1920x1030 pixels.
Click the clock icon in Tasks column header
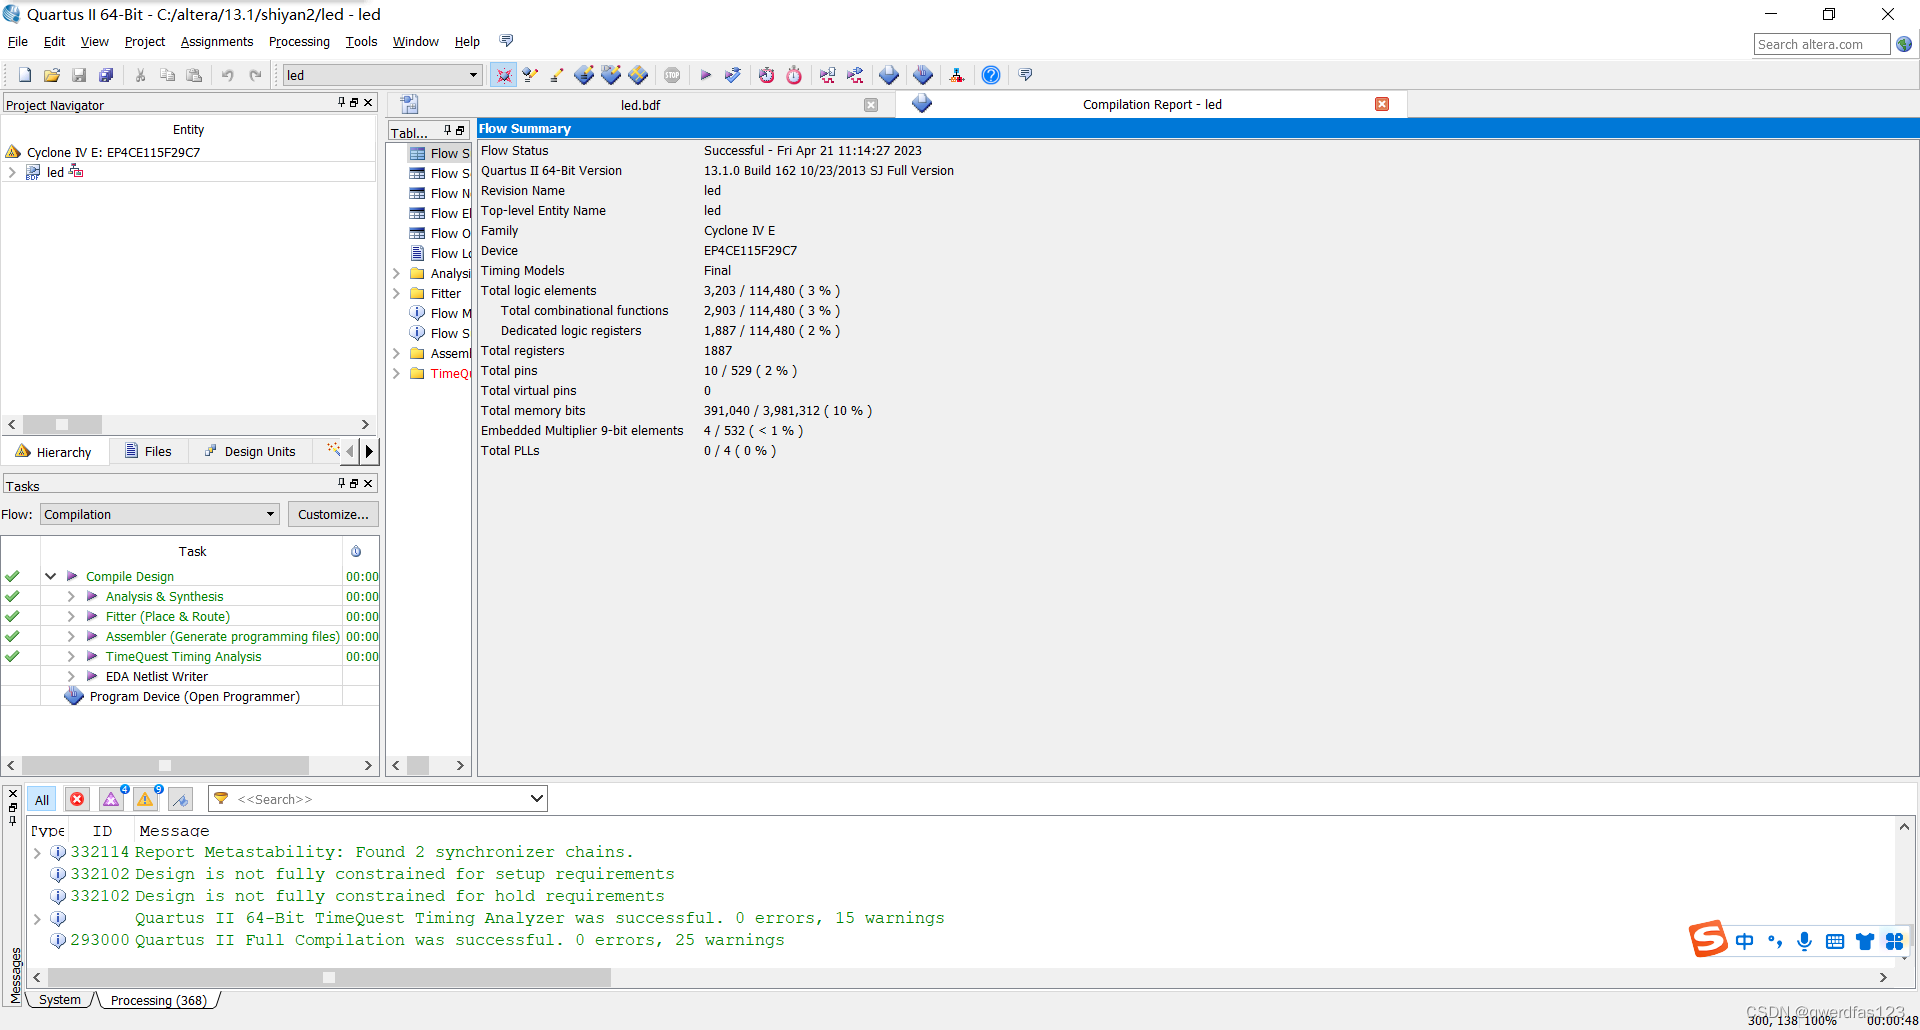pyautogui.click(x=356, y=551)
